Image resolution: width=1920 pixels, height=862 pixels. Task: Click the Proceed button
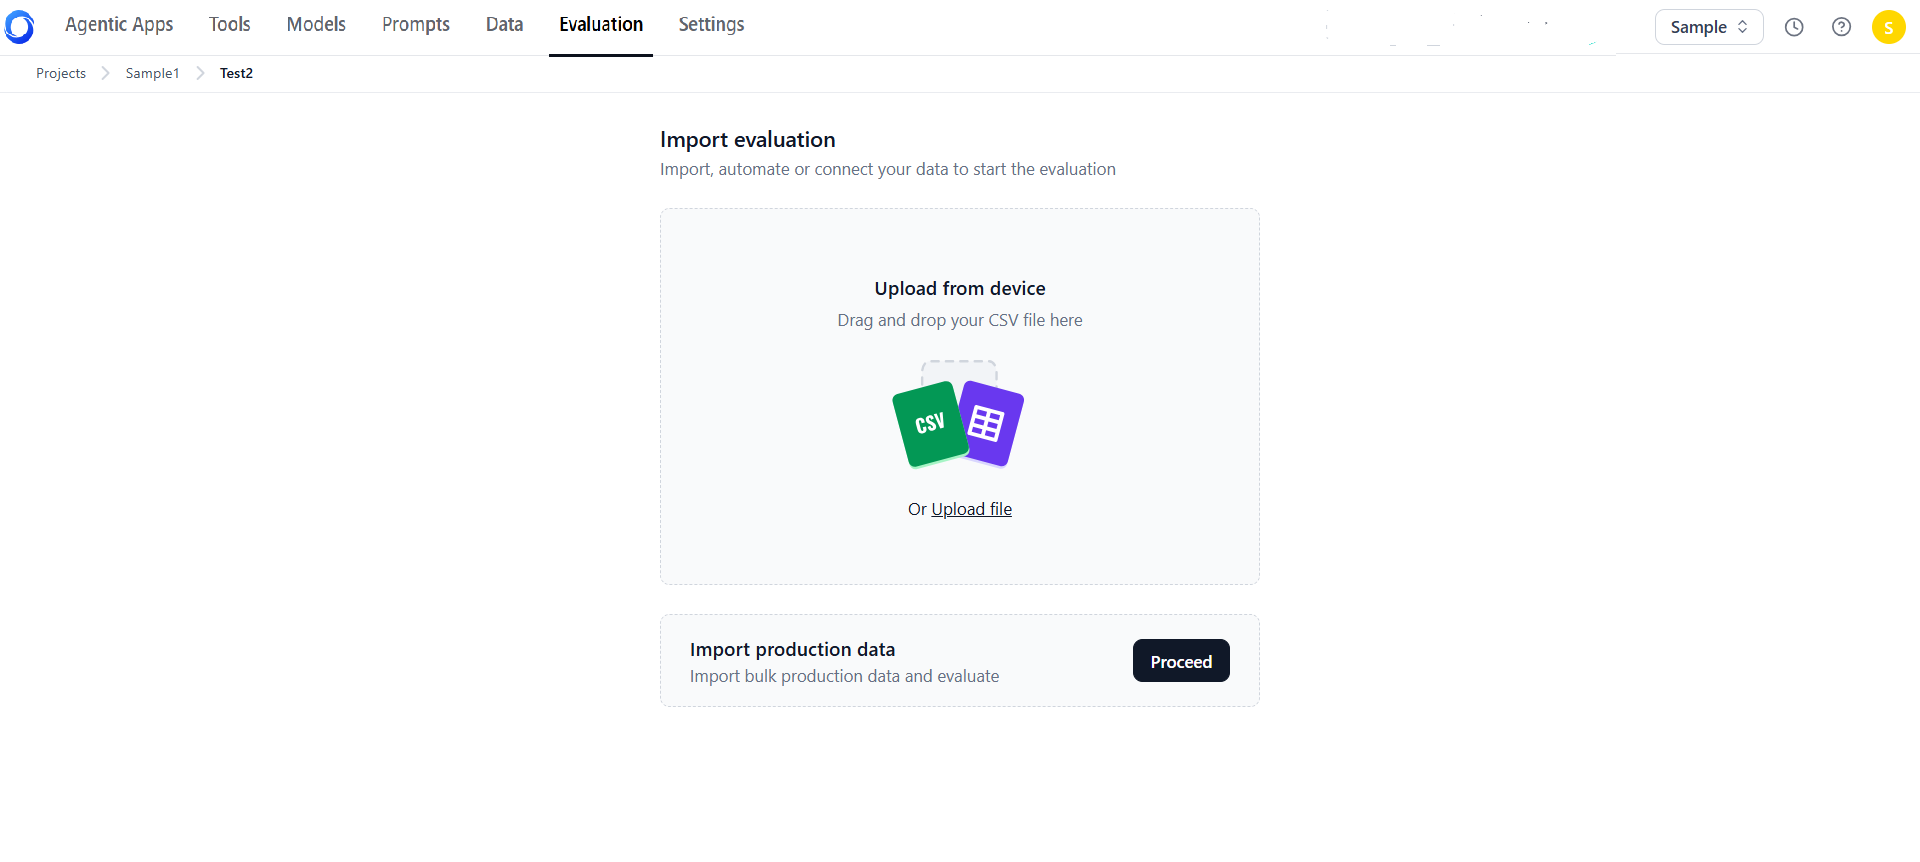tap(1181, 661)
